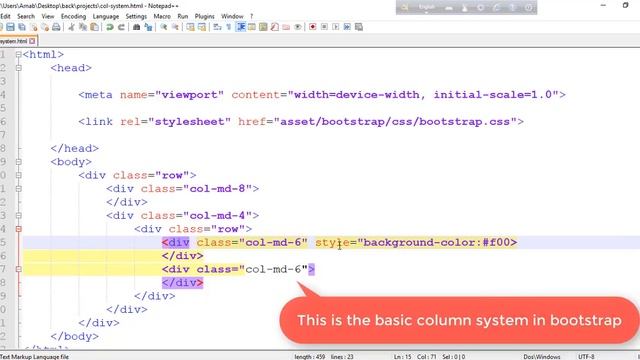Toggle the file monitoring eye icon

[298, 27]
